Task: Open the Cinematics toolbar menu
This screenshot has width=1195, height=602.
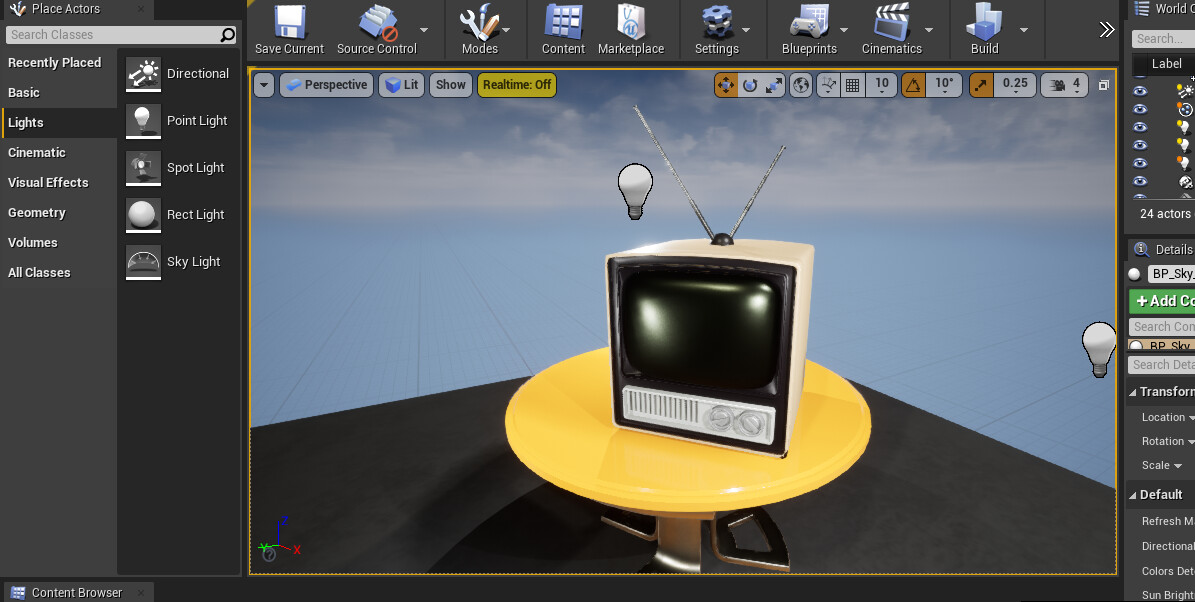Action: pos(893,30)
